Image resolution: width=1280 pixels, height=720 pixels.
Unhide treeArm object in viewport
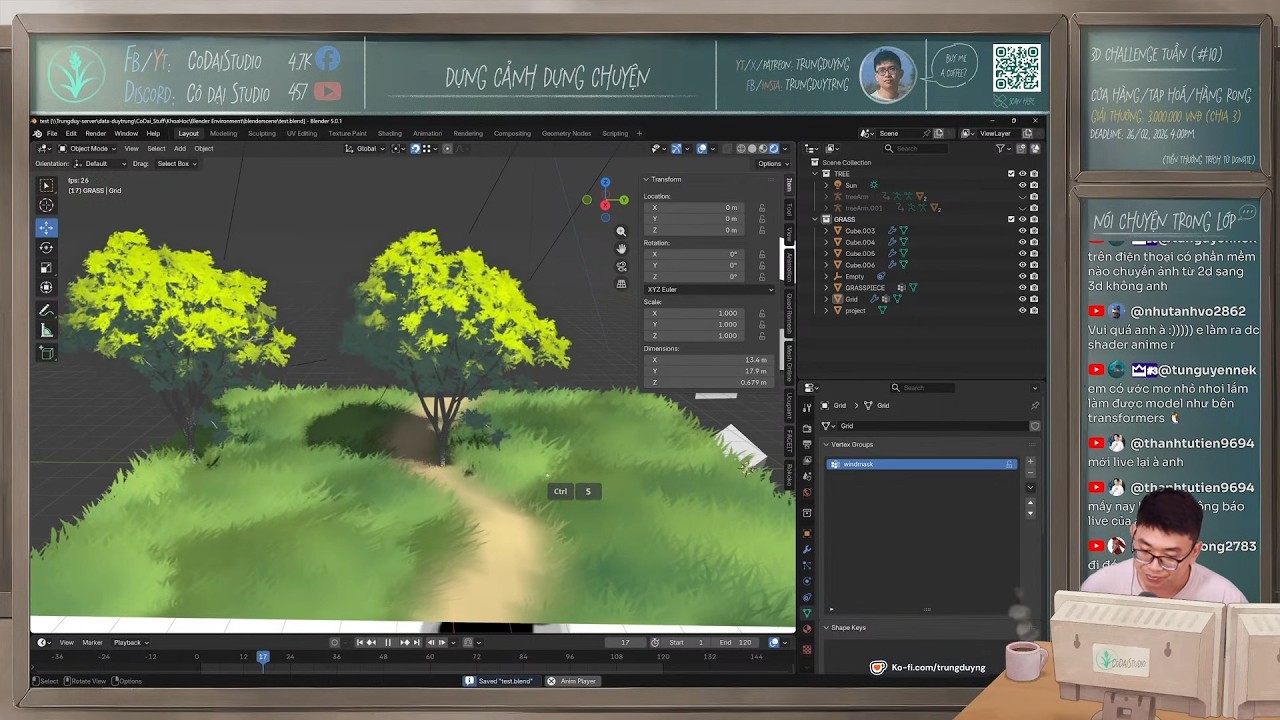click(1022, 196)
